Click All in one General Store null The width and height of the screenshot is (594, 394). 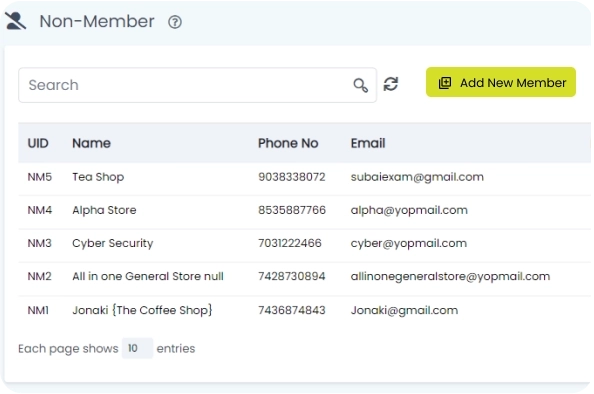pos(148,276)
